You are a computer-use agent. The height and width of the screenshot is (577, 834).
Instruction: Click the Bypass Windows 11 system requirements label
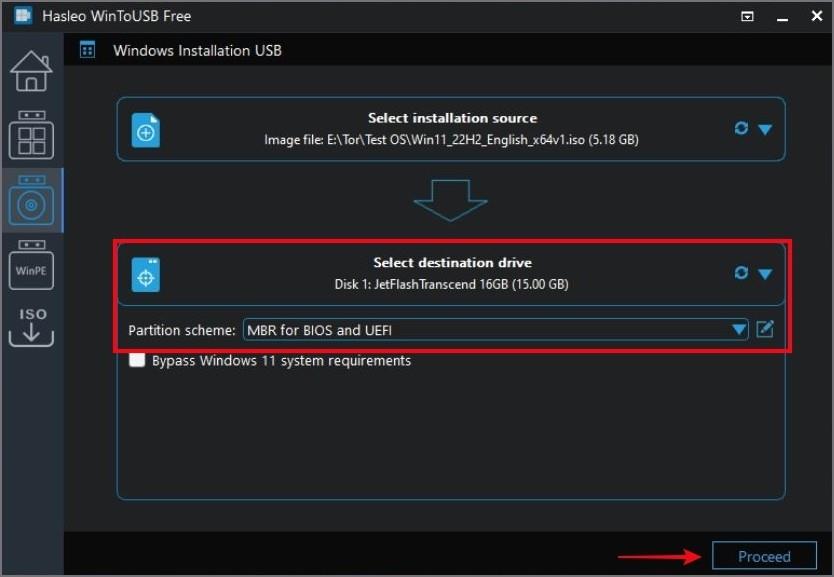tap(281, 361)
